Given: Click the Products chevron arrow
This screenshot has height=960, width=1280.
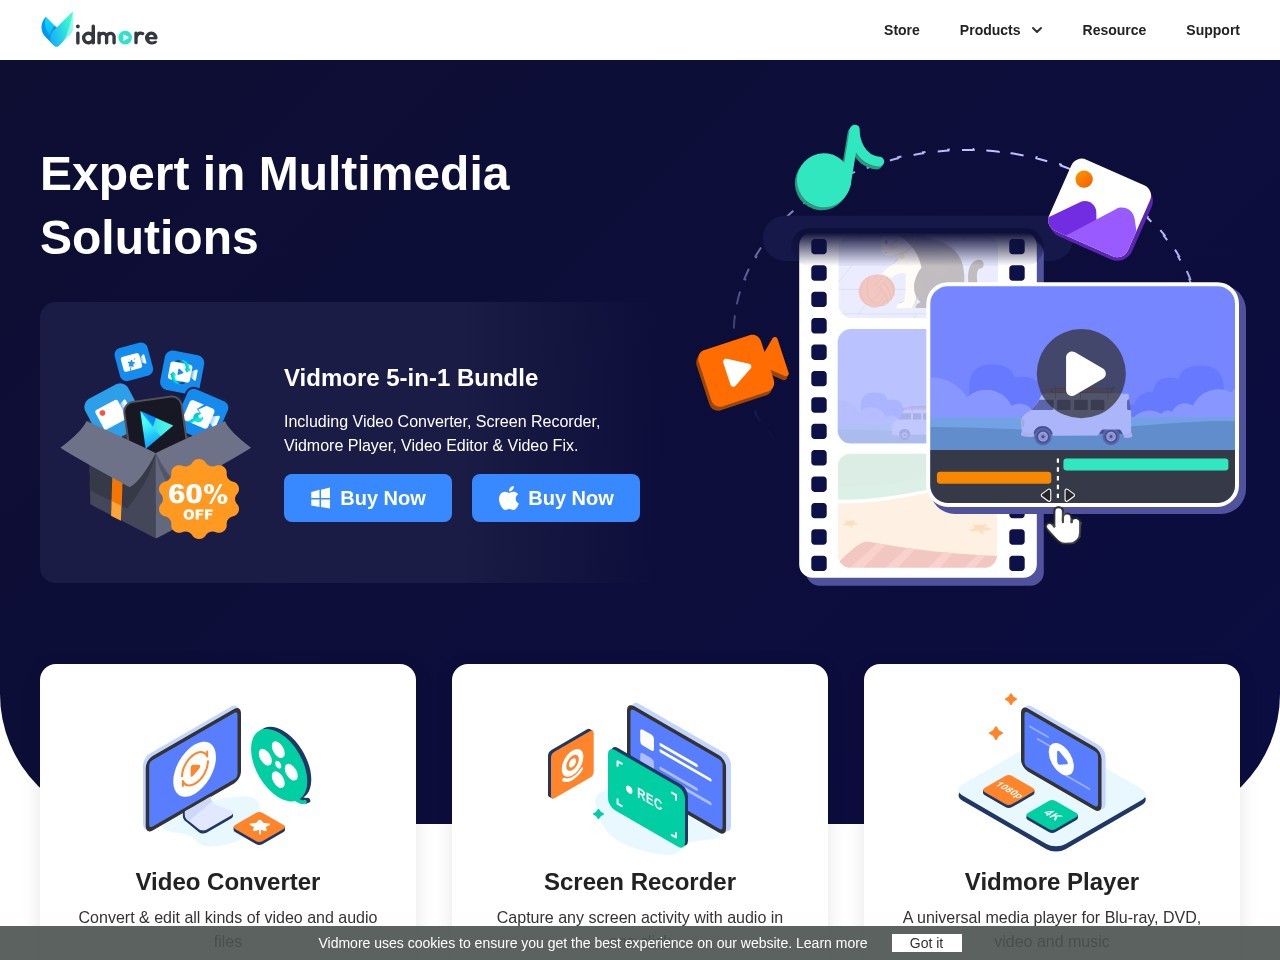Looking at the screenshot, I should click(1037, 30).
